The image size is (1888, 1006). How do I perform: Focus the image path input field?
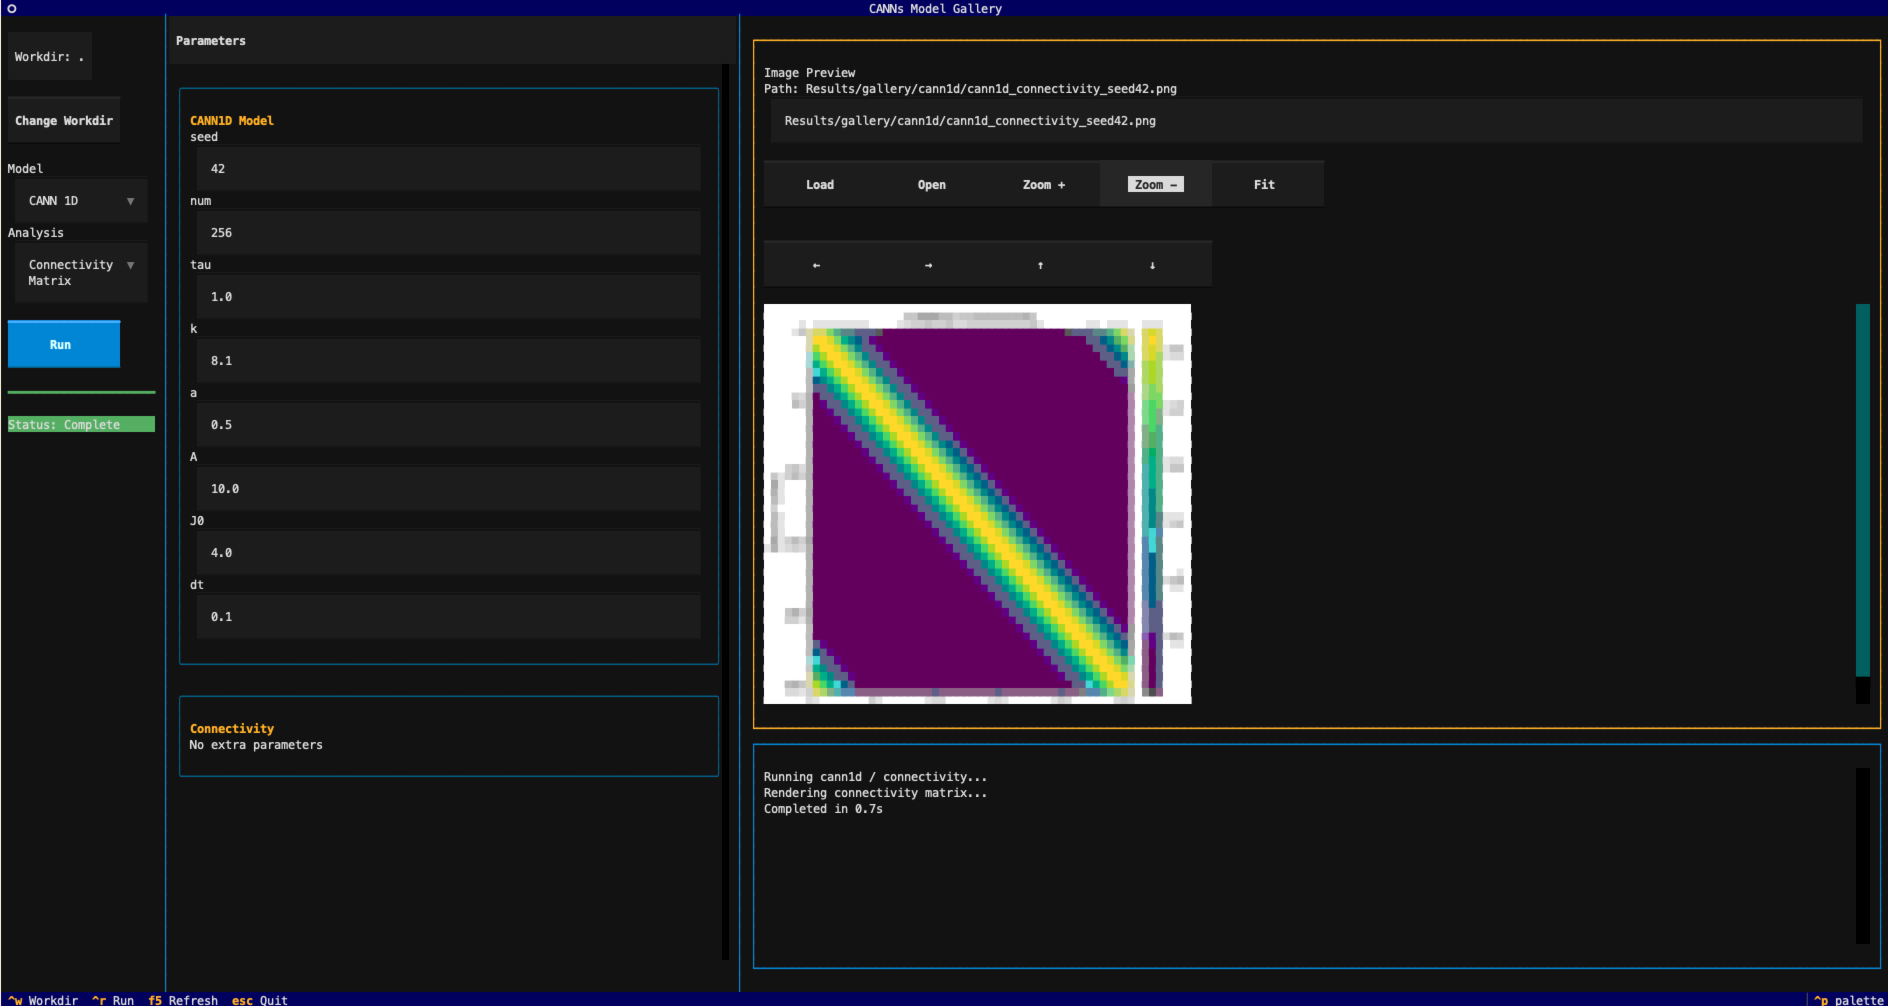(1315, 121)
